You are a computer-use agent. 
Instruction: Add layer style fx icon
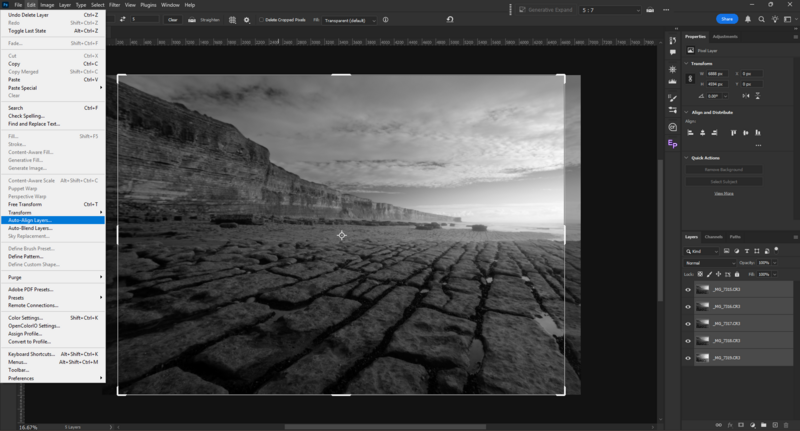coord(730,425)
